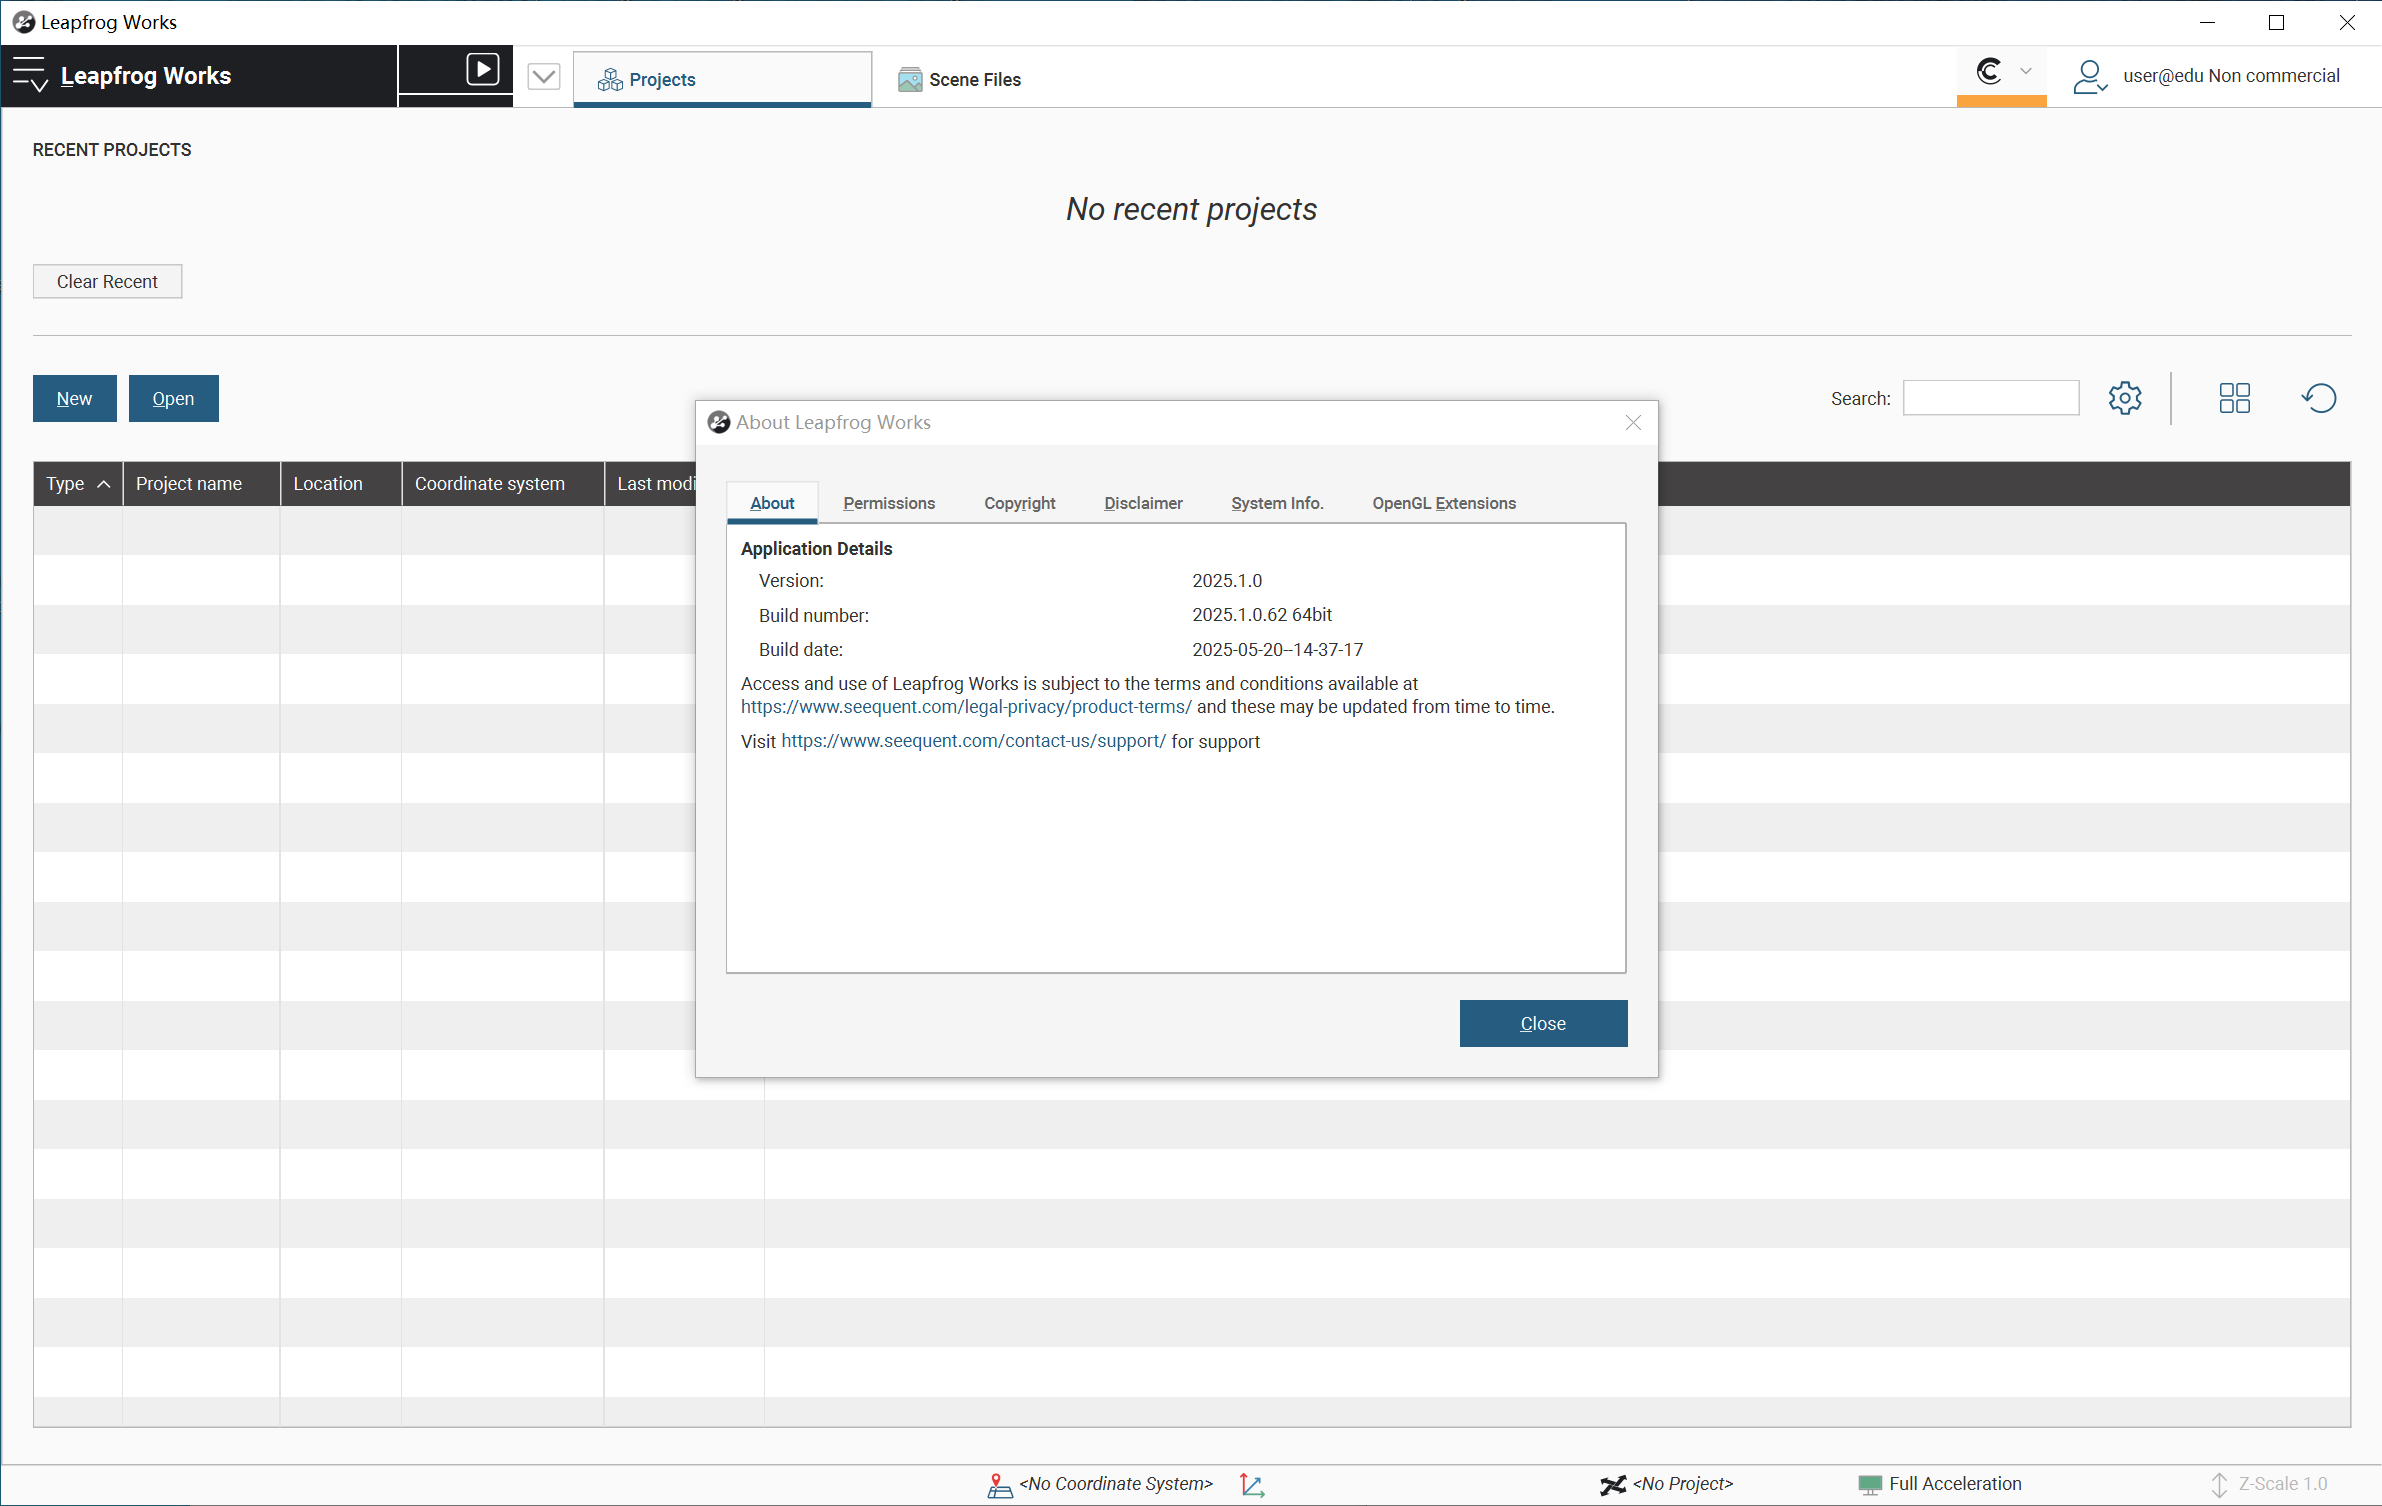Image resolution: width=2382 pixels, height=1506 pixels.
Task: Click the Projects tab cubes icon
Action: point(610,80)
